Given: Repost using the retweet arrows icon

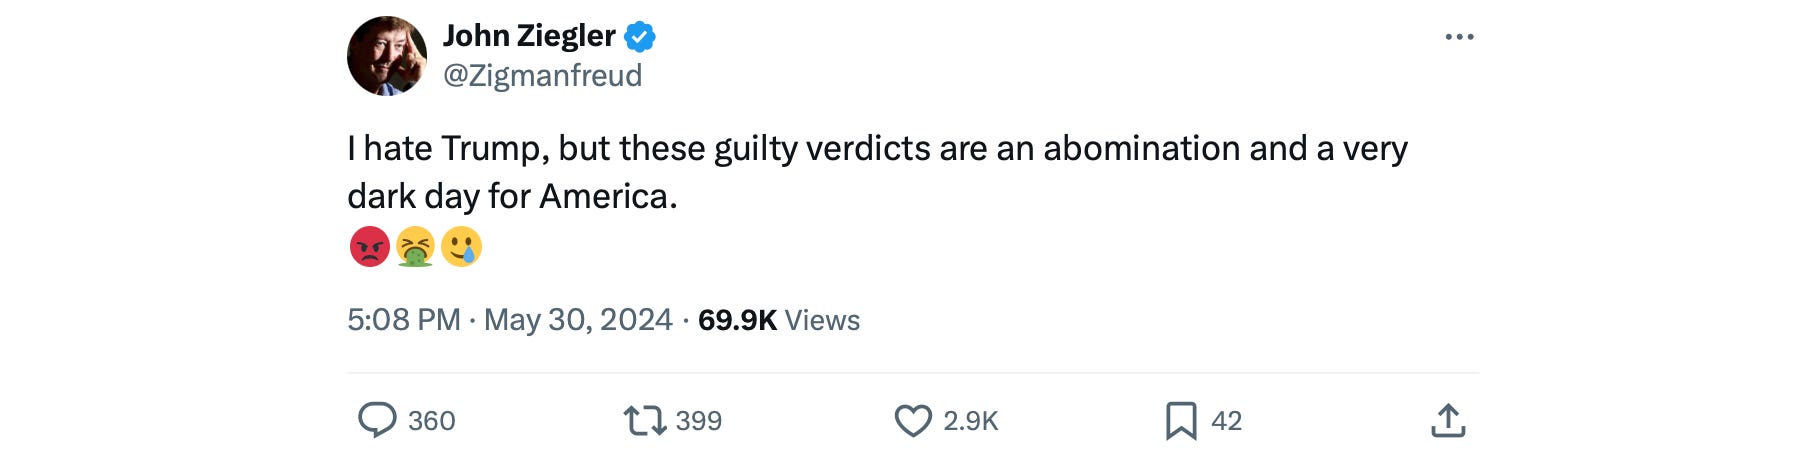Looking at the screenshot, I should (x=645, y=420).
